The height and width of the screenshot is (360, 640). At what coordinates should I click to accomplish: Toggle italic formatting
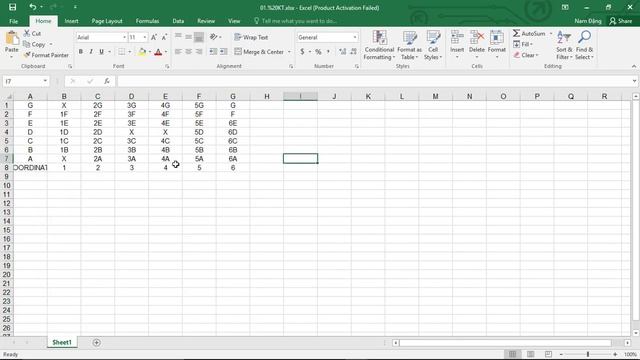[91, 52]
